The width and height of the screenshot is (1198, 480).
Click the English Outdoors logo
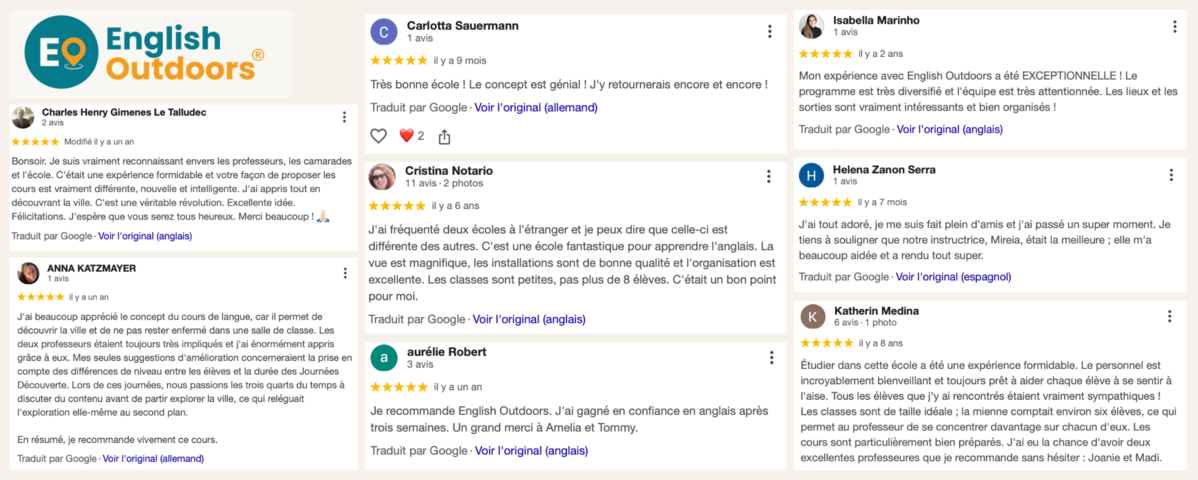[146, 54]
